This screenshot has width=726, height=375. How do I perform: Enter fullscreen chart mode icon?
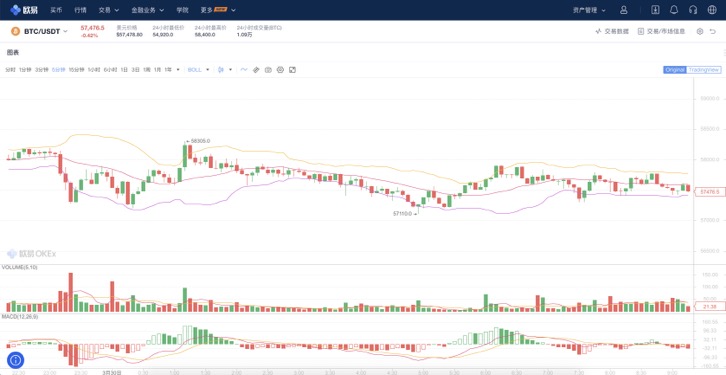coord(292,70)
